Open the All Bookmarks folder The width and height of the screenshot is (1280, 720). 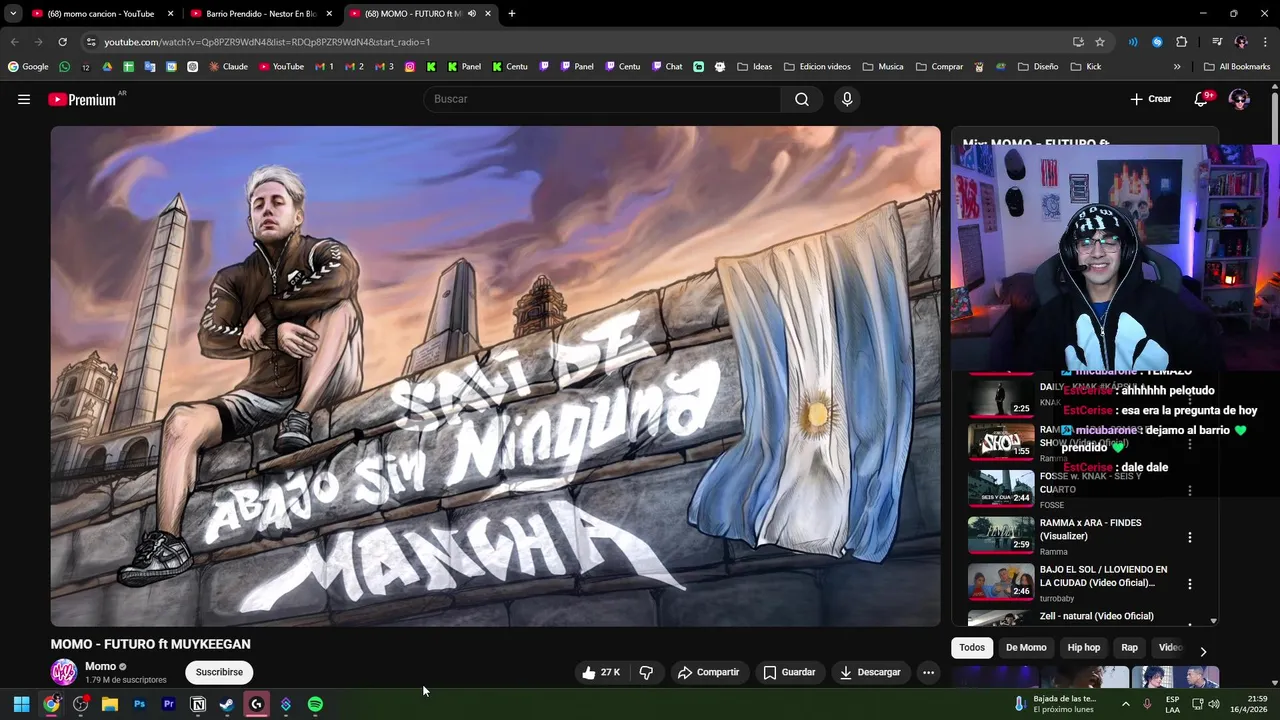click(1237, 67)
